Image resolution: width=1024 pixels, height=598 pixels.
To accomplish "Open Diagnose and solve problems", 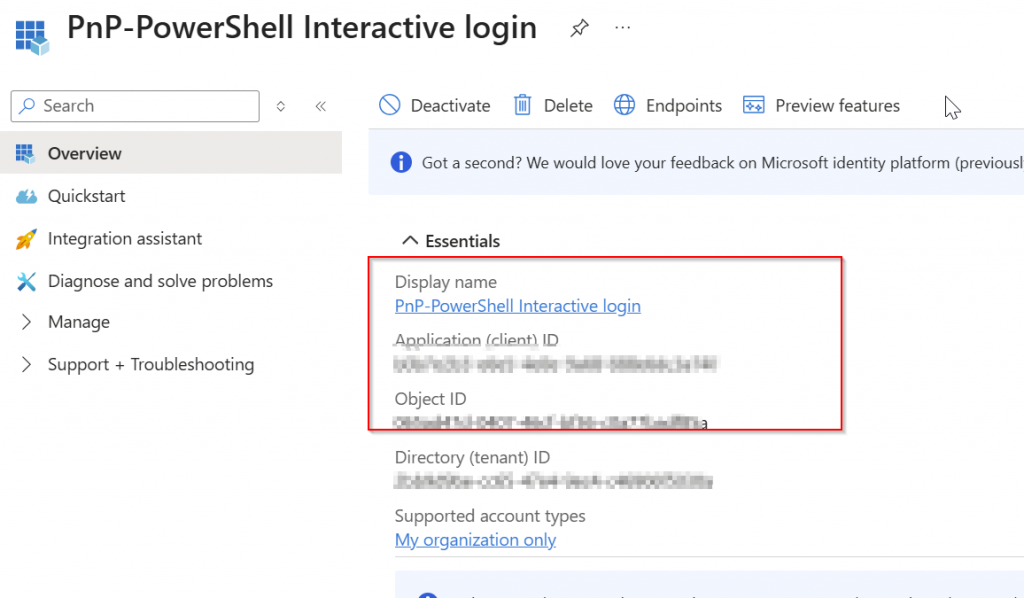I will pyautogui.click(x=160, y=281).
